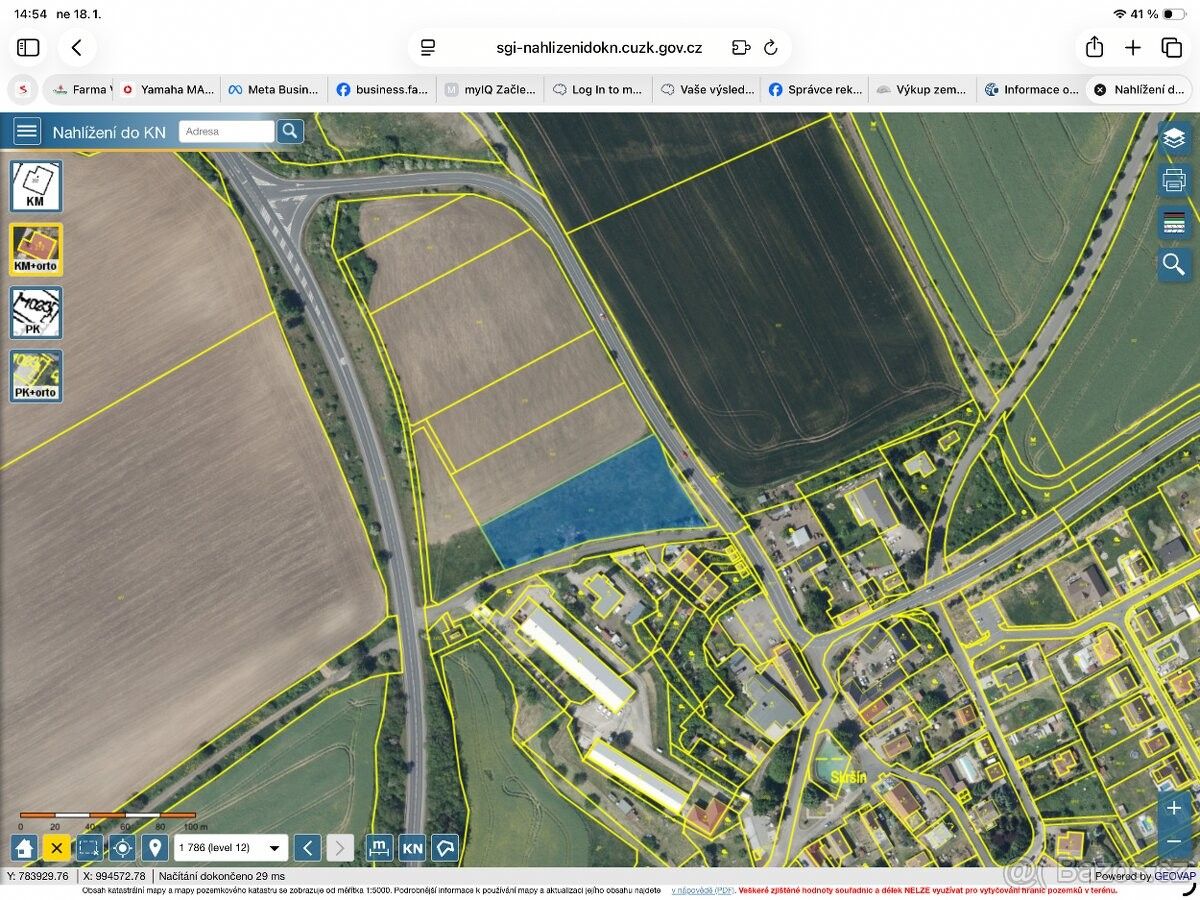Open the scale dropdown showing 1 786
The height and width of the screenshot is (900, 1200).
pos(231,848)
